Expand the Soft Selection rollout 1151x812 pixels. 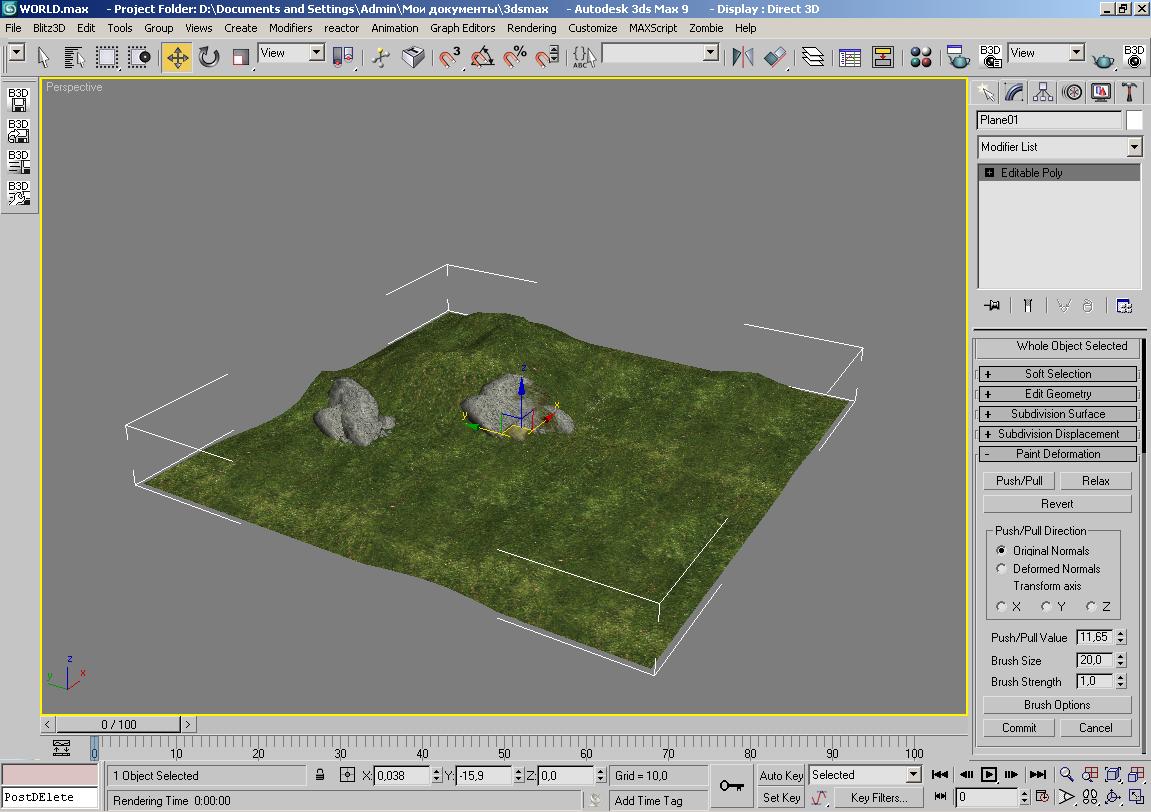(1057, 374)
